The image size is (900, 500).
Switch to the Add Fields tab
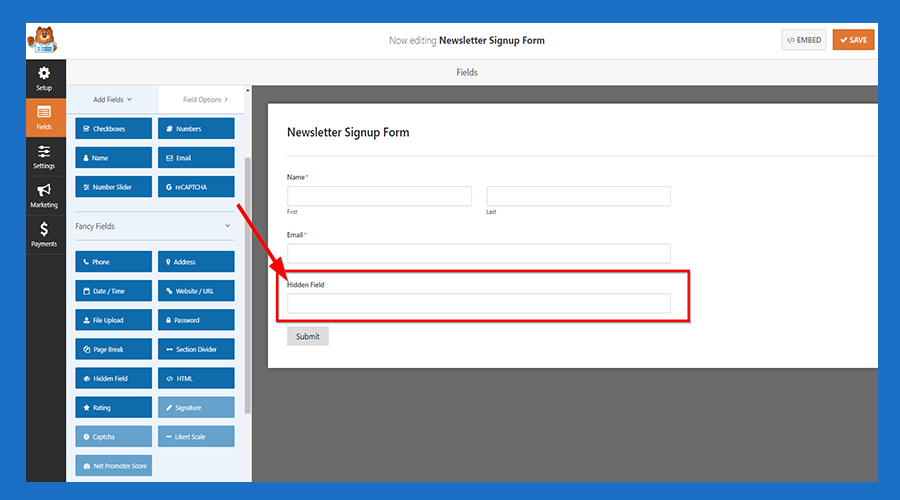tap(112, 99)
